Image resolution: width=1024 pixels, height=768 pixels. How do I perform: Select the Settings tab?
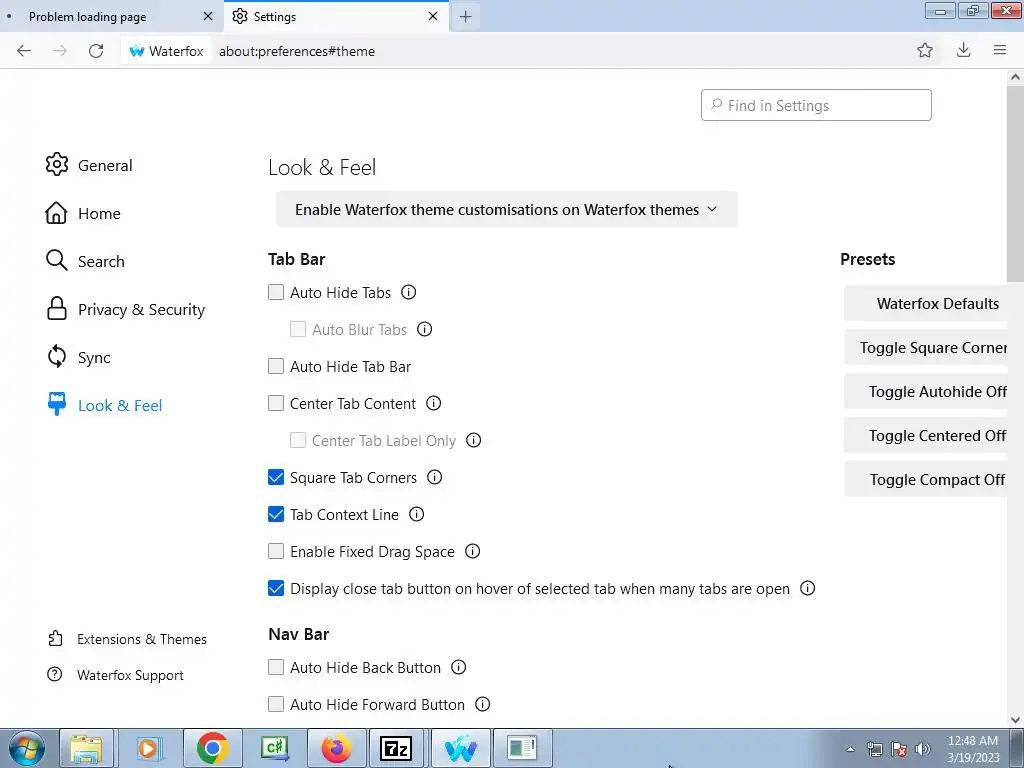[336, 16]
